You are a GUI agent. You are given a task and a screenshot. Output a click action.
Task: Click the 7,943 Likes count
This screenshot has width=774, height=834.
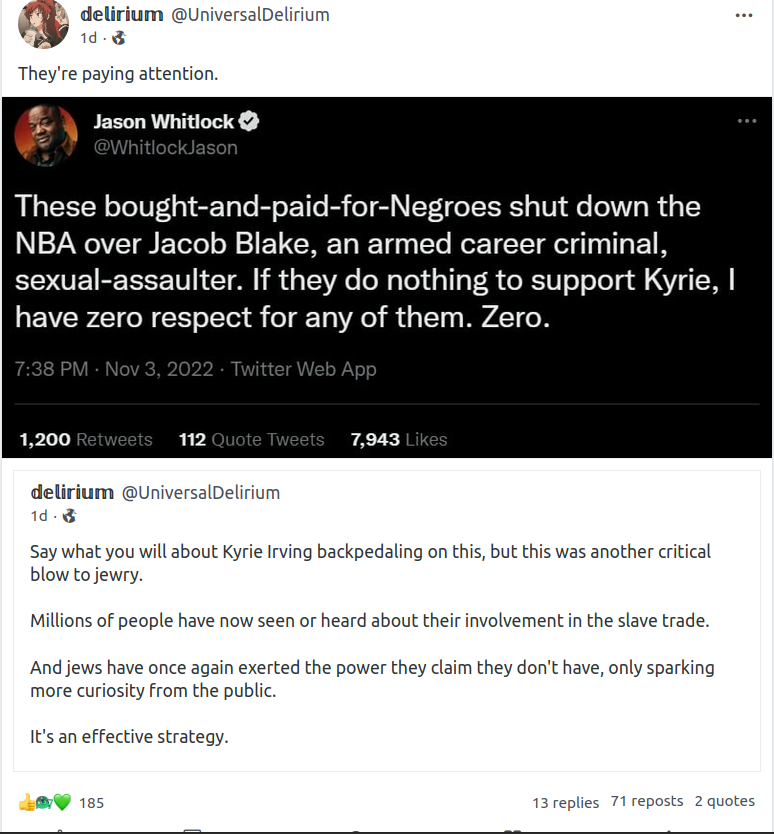[398, 439]
